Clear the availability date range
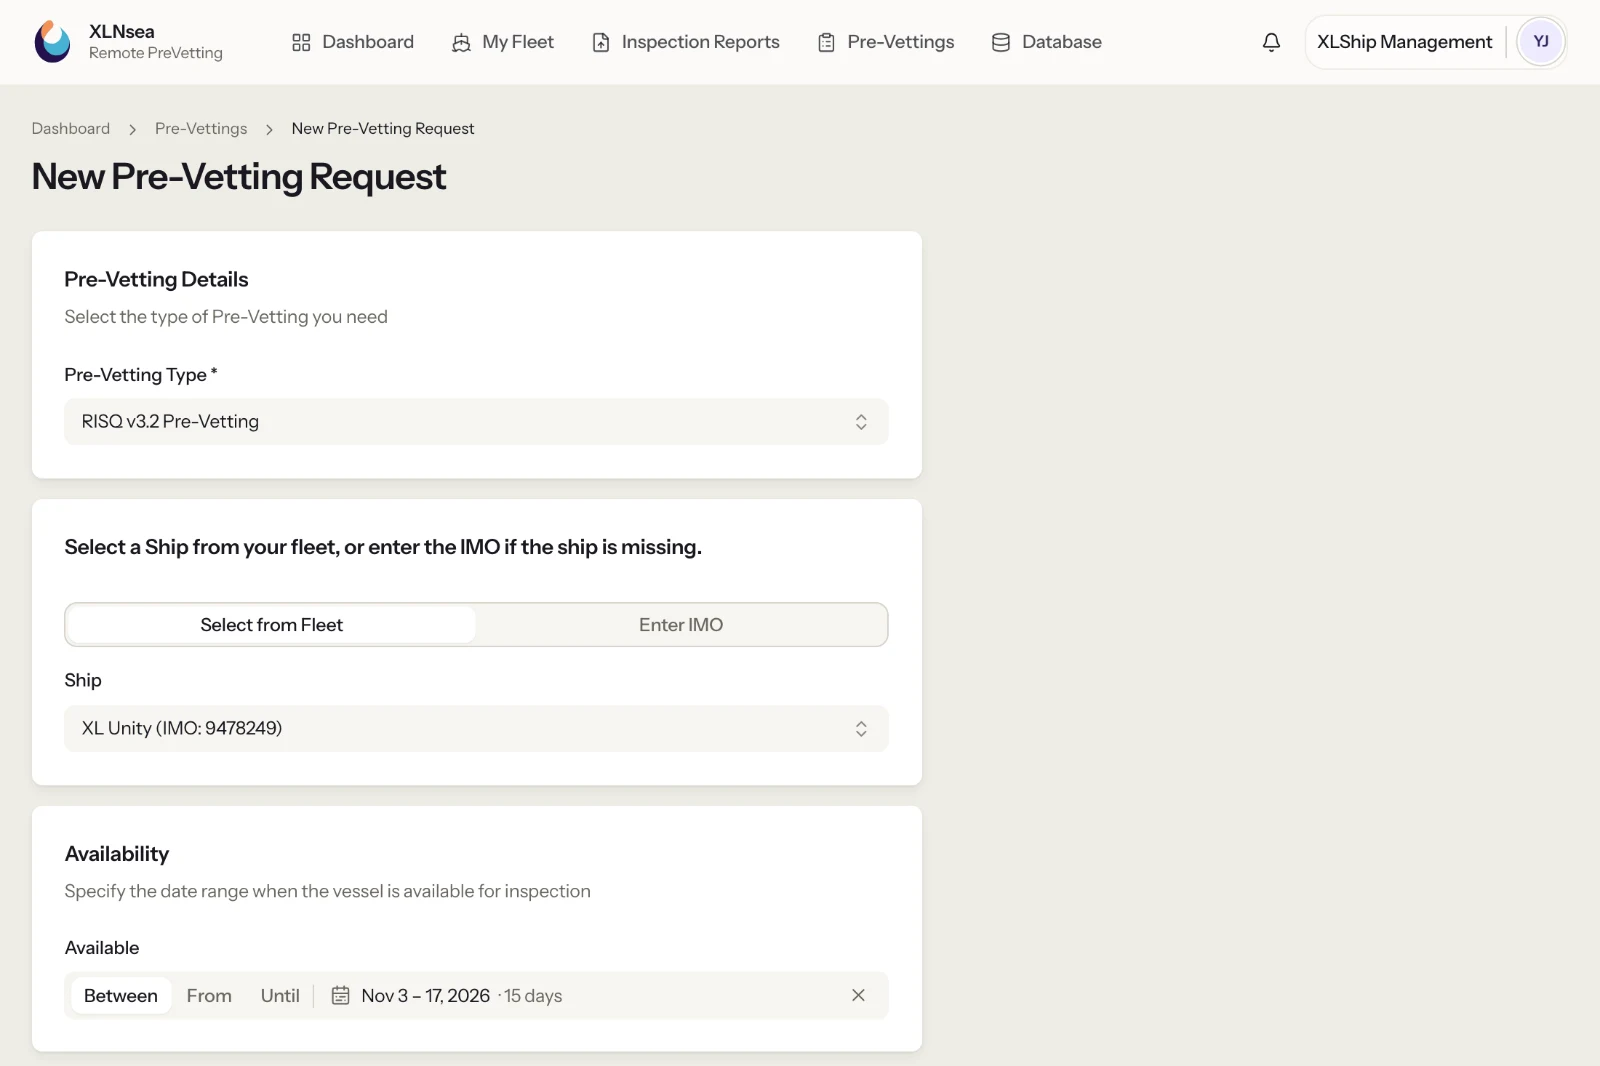 pos(858,995)
